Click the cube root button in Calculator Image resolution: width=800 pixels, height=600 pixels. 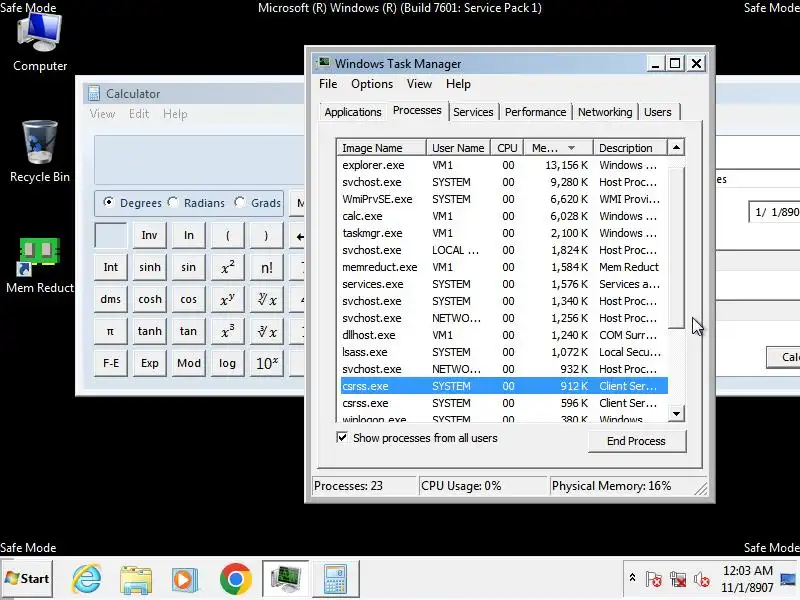(267, 331)
